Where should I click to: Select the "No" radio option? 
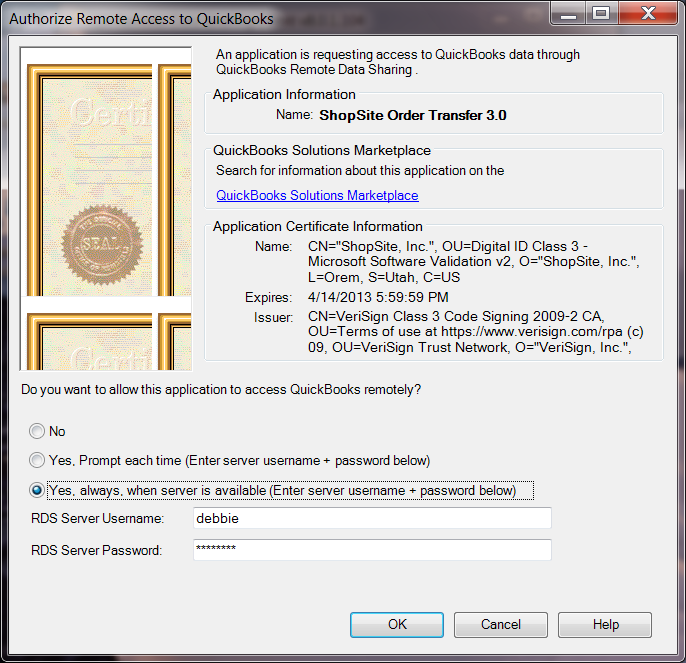point(38,432)
